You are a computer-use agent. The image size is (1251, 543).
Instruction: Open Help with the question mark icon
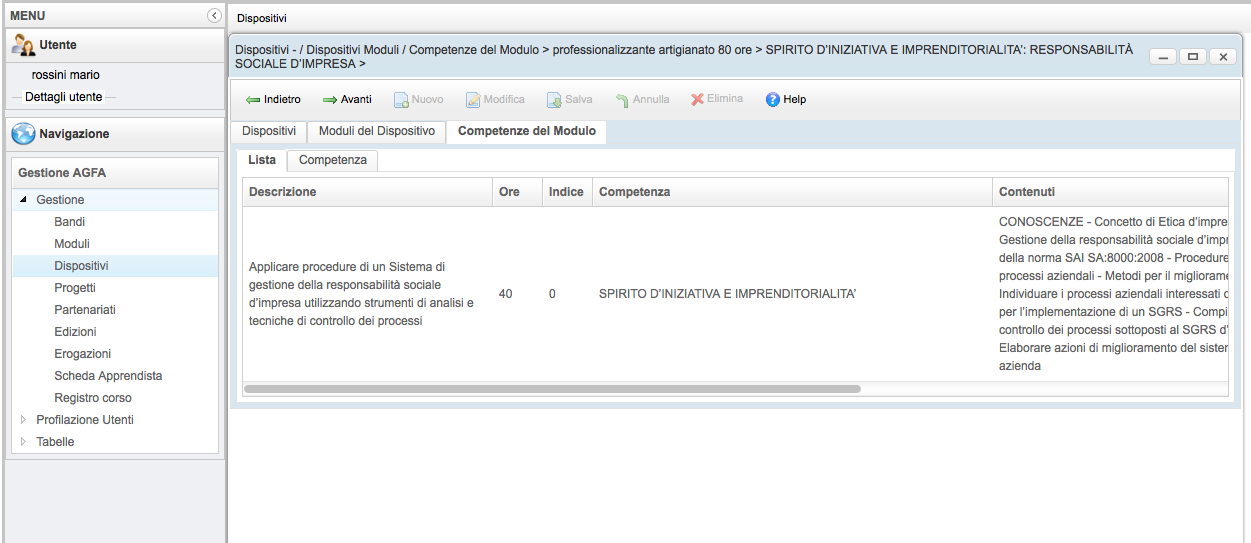[x=773, y=100]
